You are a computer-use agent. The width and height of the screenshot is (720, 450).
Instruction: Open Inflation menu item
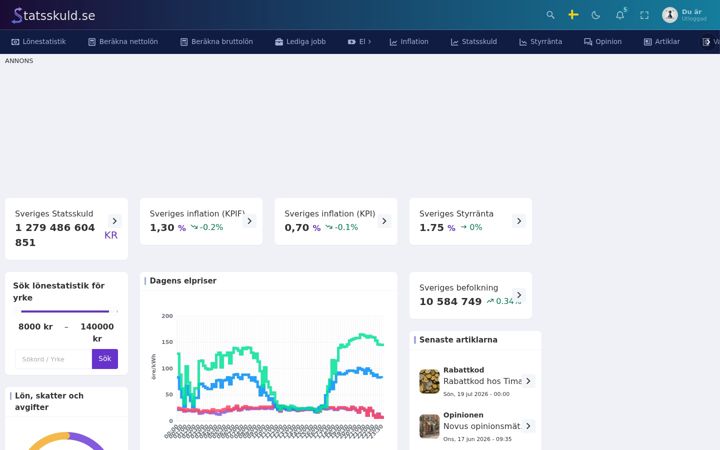pyautogui.click(x=409, y=42)
